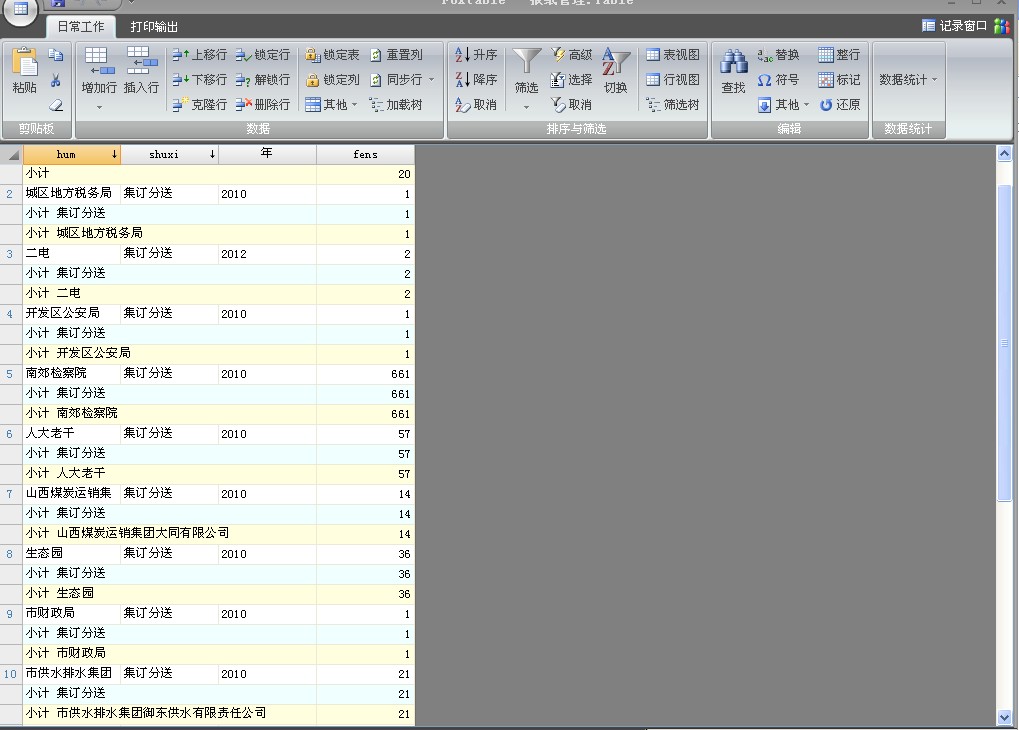Unlock row using 解锁行
1019x730 pixels.
point(263,79)
